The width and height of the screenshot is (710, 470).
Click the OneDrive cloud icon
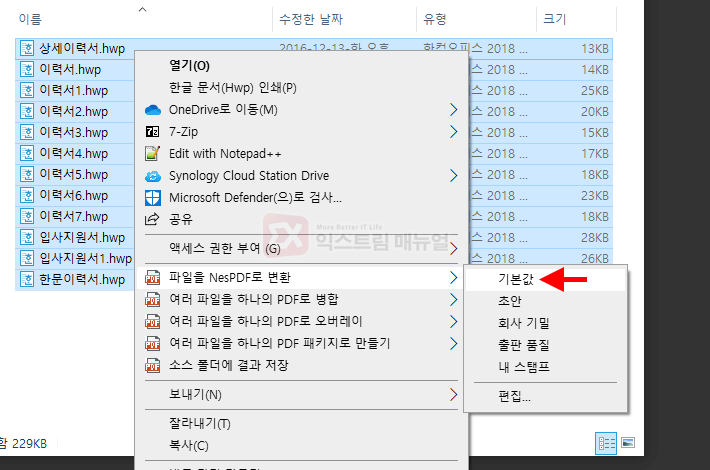point(153,110)
